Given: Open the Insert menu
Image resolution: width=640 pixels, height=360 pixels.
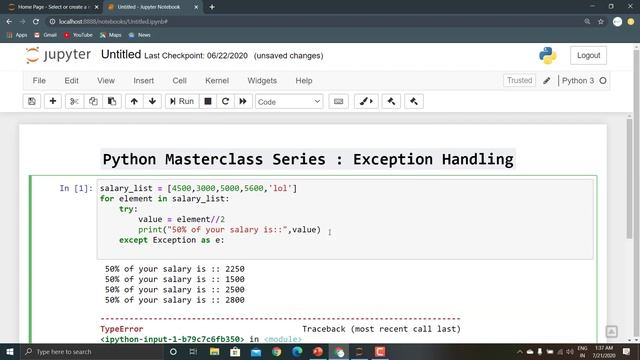Looking at the screenshot, I should [x=144, y=81].
